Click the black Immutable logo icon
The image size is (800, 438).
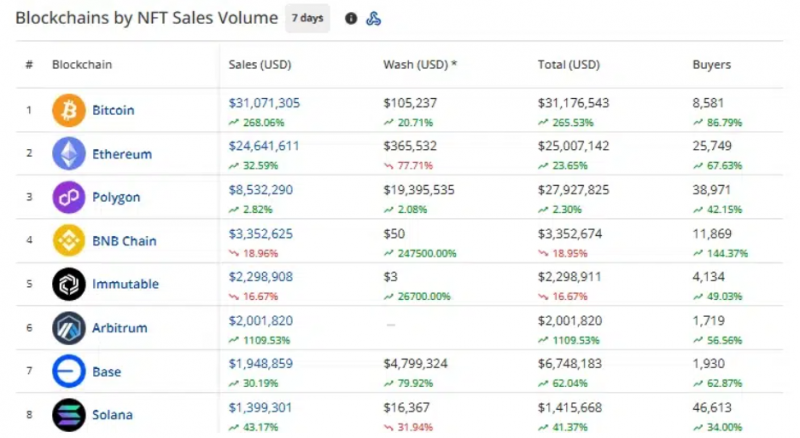point(68,284)
